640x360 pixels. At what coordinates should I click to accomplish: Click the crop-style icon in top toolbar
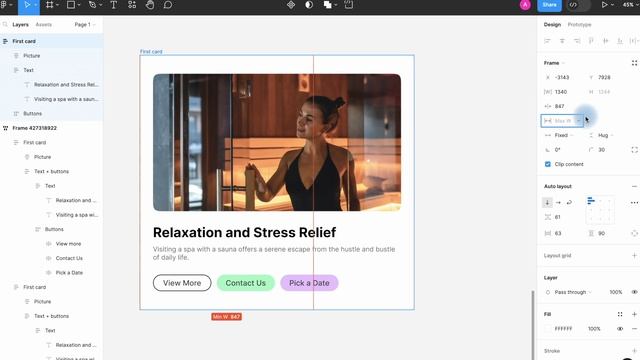349,5
